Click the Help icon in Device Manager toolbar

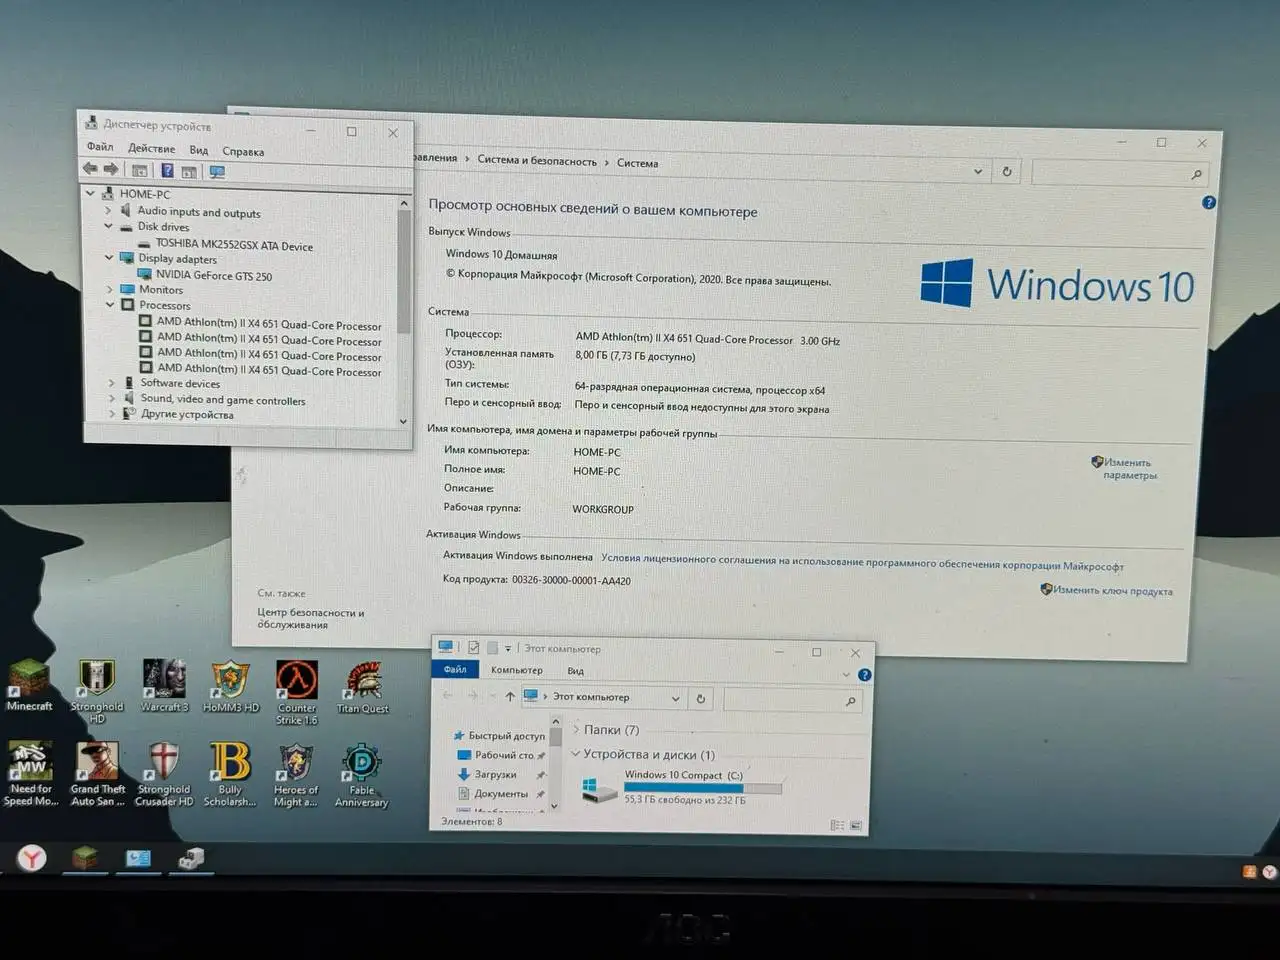(x=167, y=171)
